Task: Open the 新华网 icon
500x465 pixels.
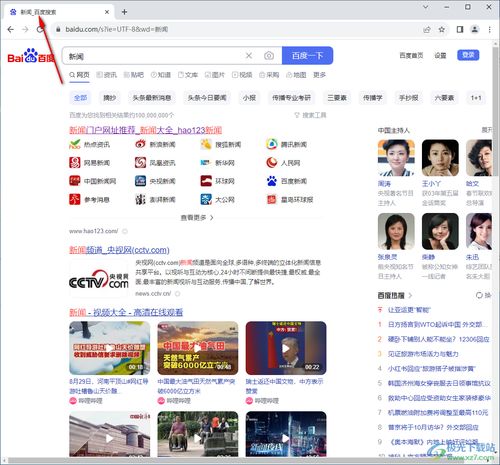Action: 206,163
